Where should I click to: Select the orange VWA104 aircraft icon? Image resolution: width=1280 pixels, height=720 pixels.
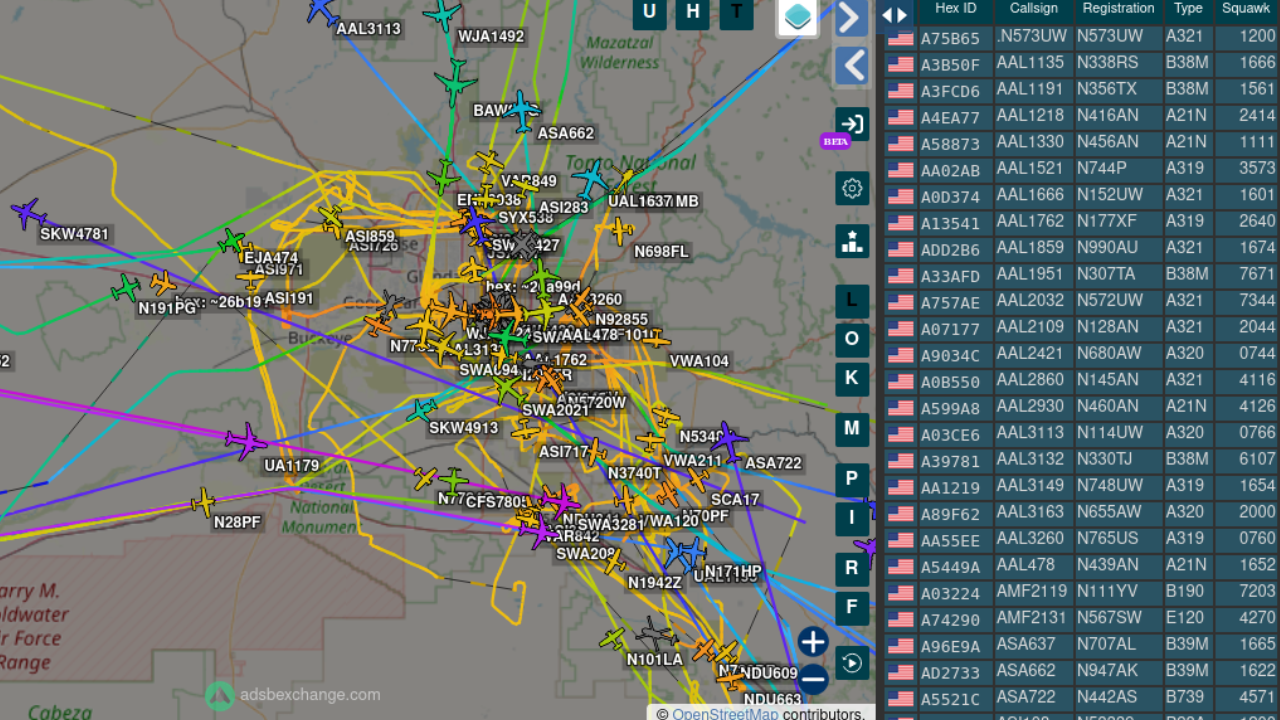[x=656, y=340]
